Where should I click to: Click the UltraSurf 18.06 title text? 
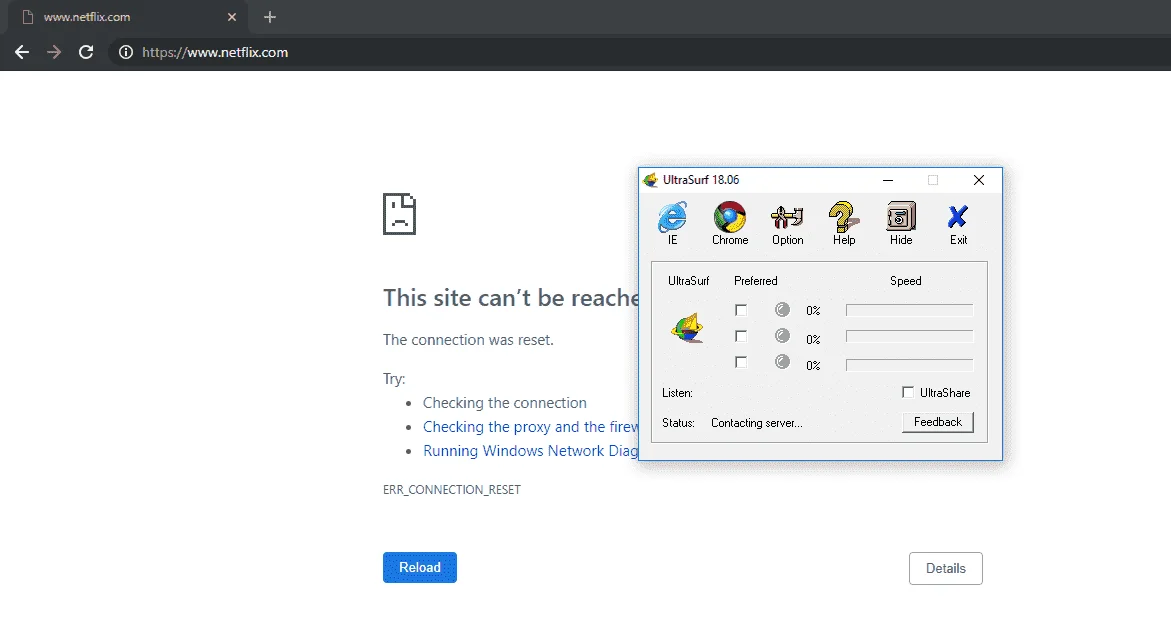pyautogui.click(x=701, y=180)
